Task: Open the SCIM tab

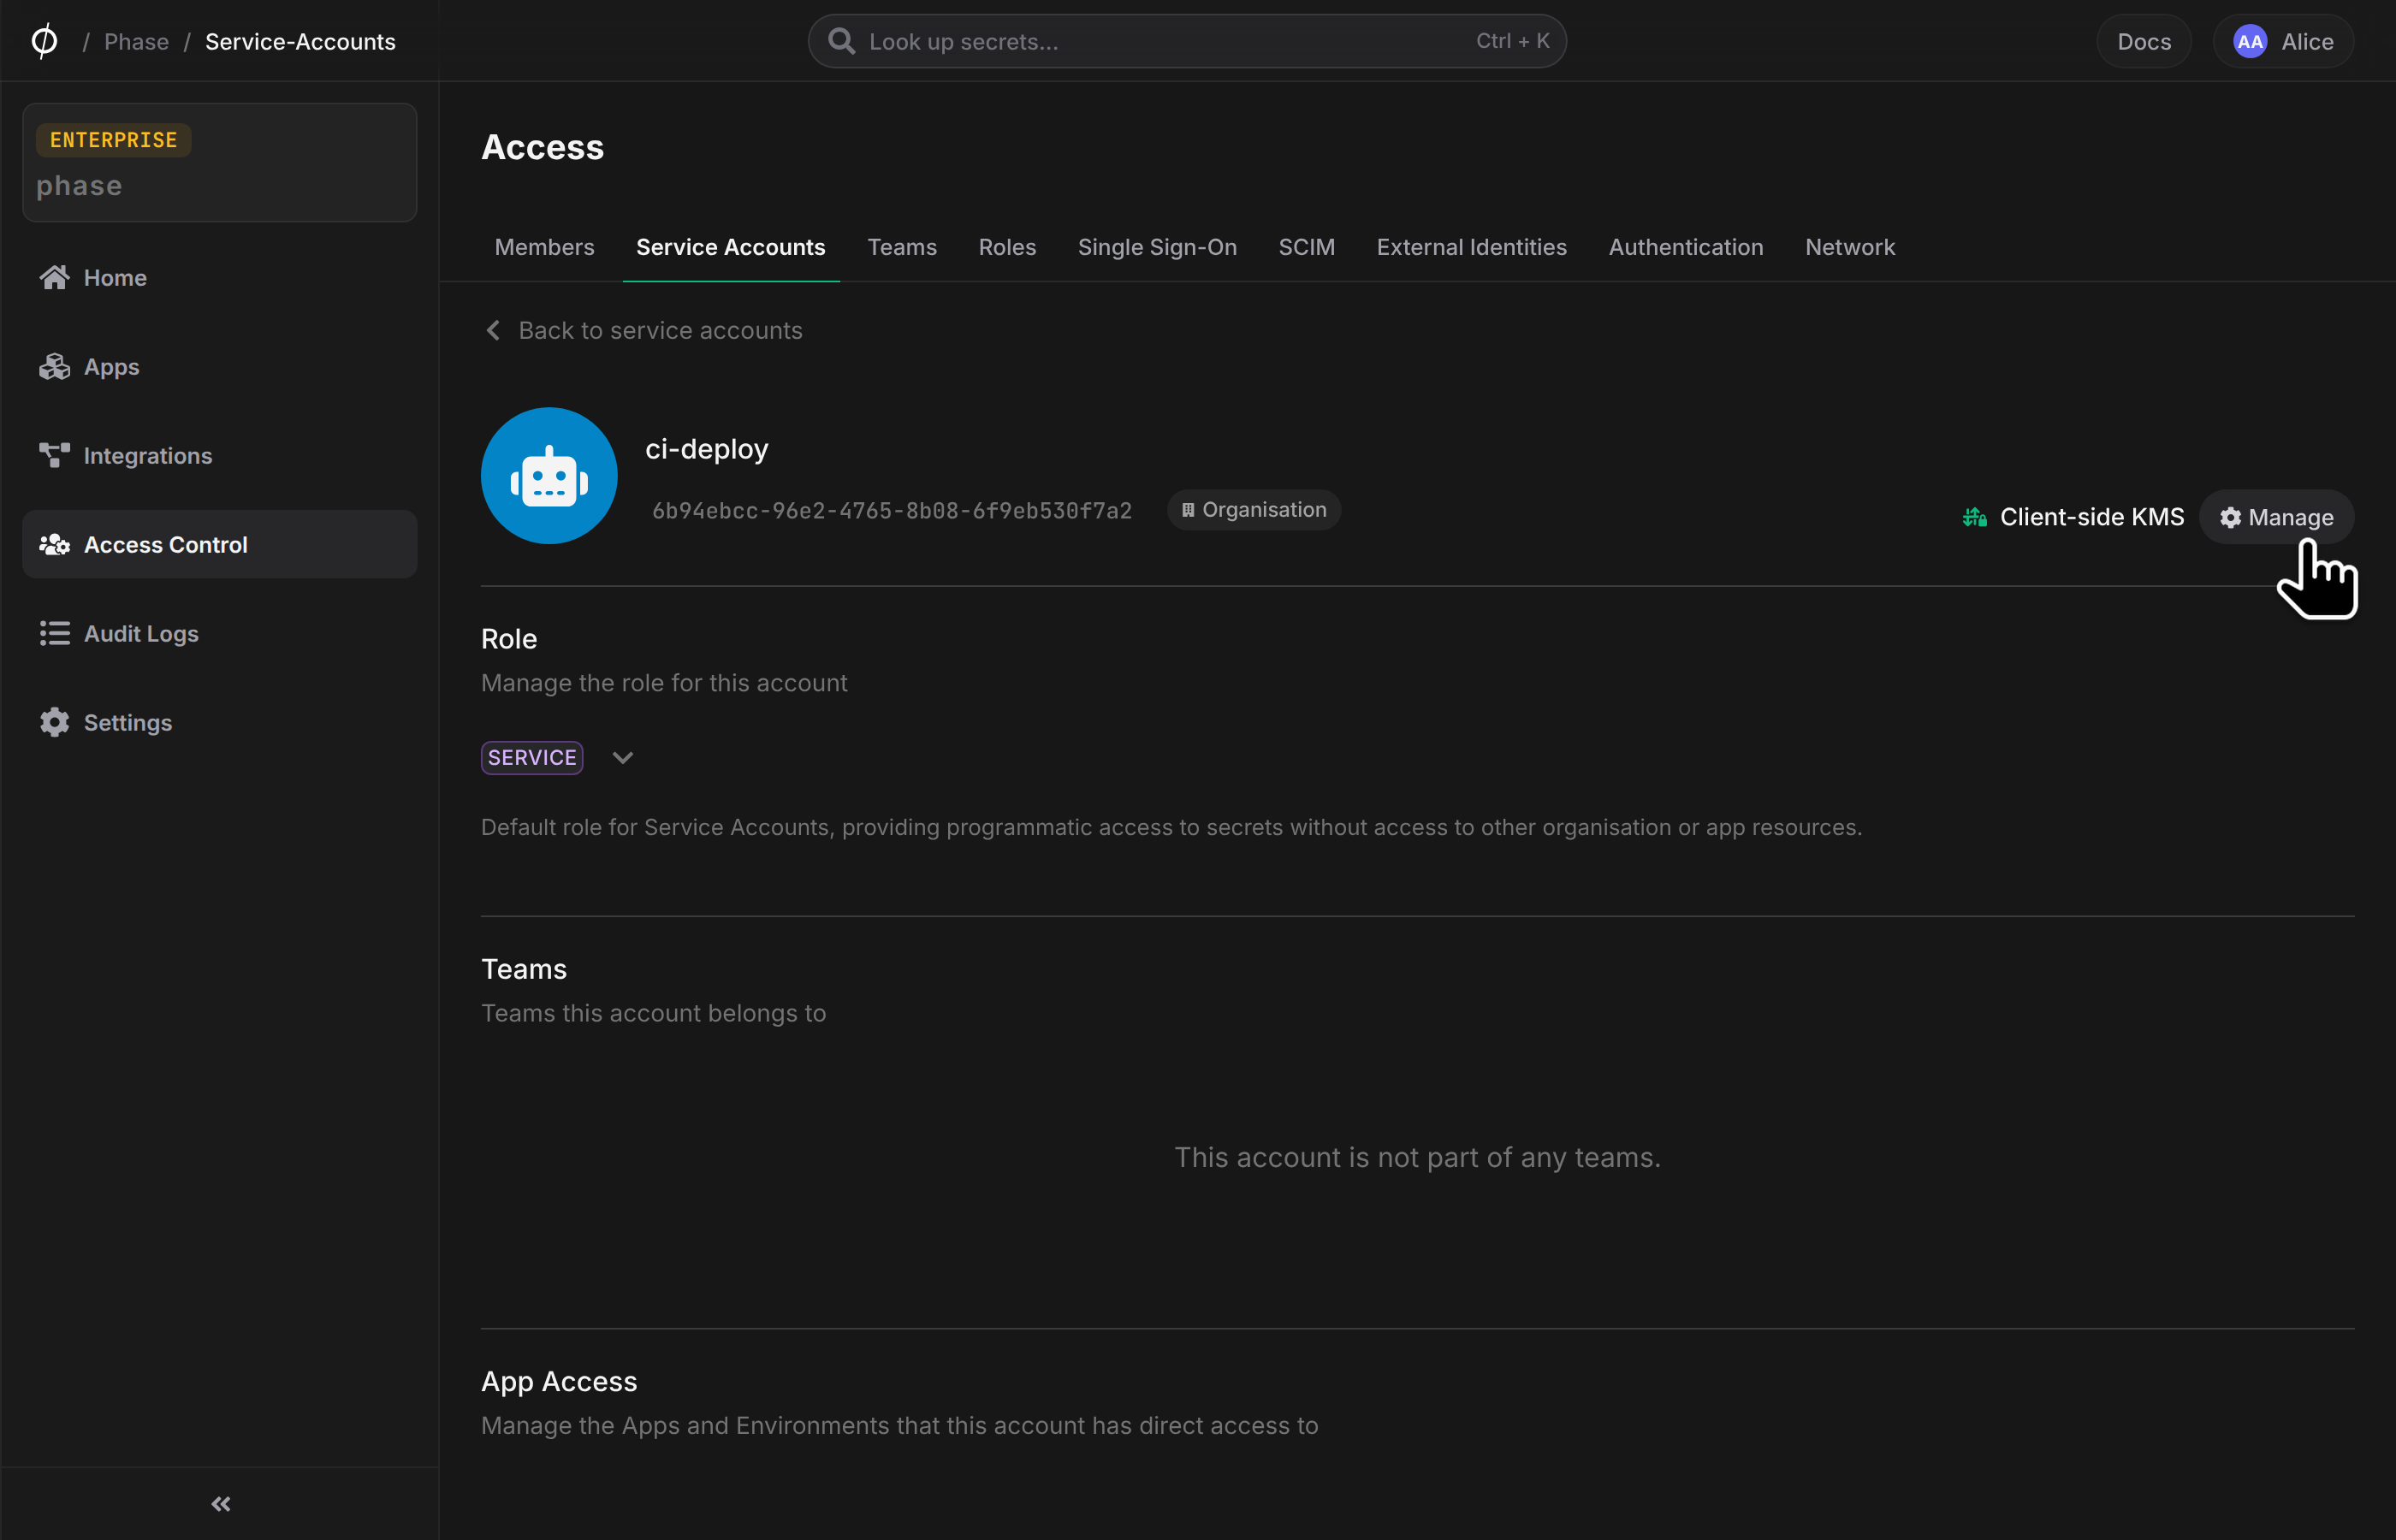Action: 1306,247
